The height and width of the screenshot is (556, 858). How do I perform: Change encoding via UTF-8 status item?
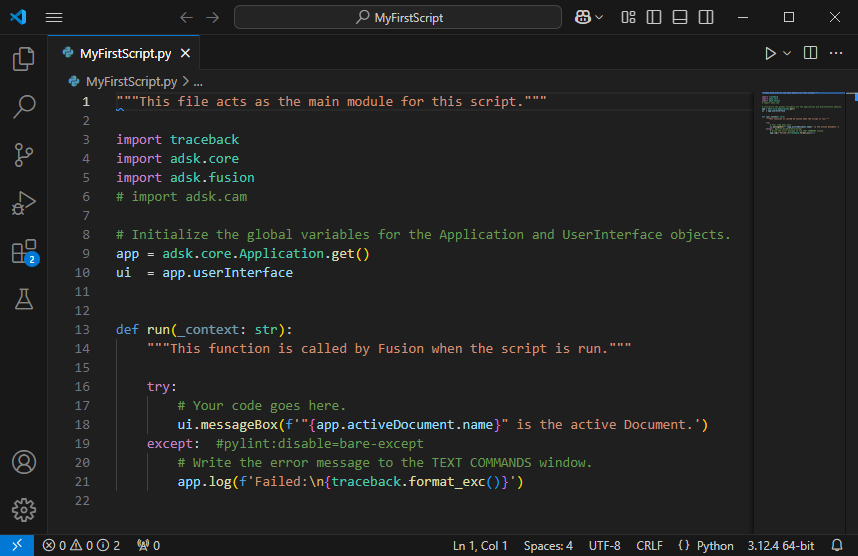point(604,546)
